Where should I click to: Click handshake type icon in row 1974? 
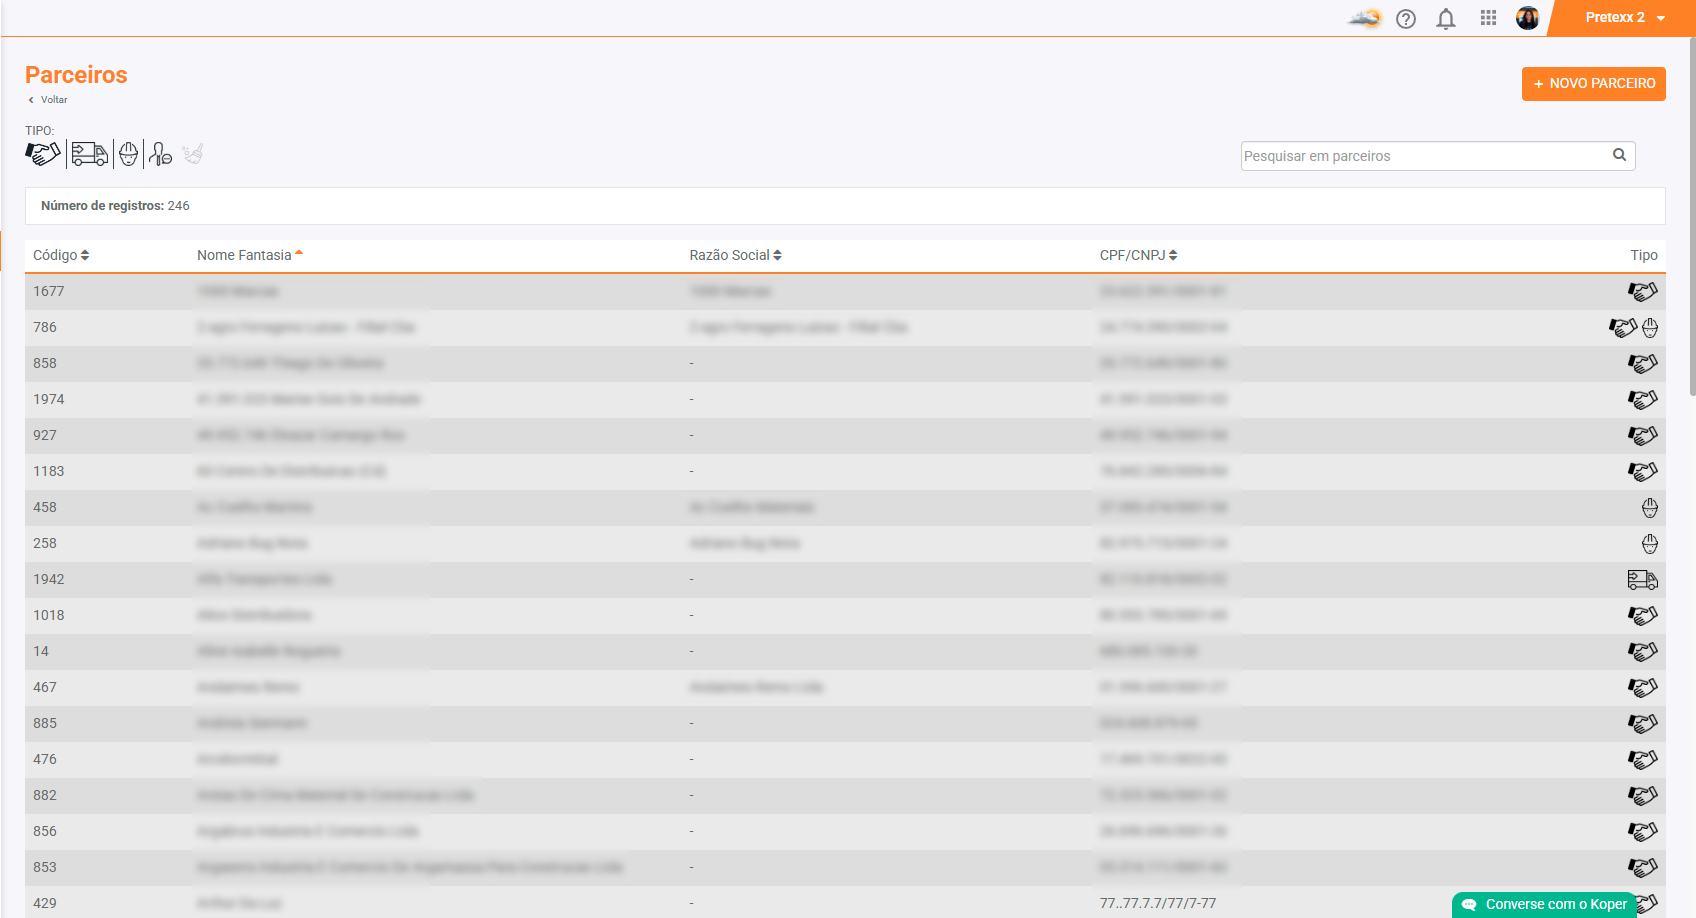pos(1642,399)
